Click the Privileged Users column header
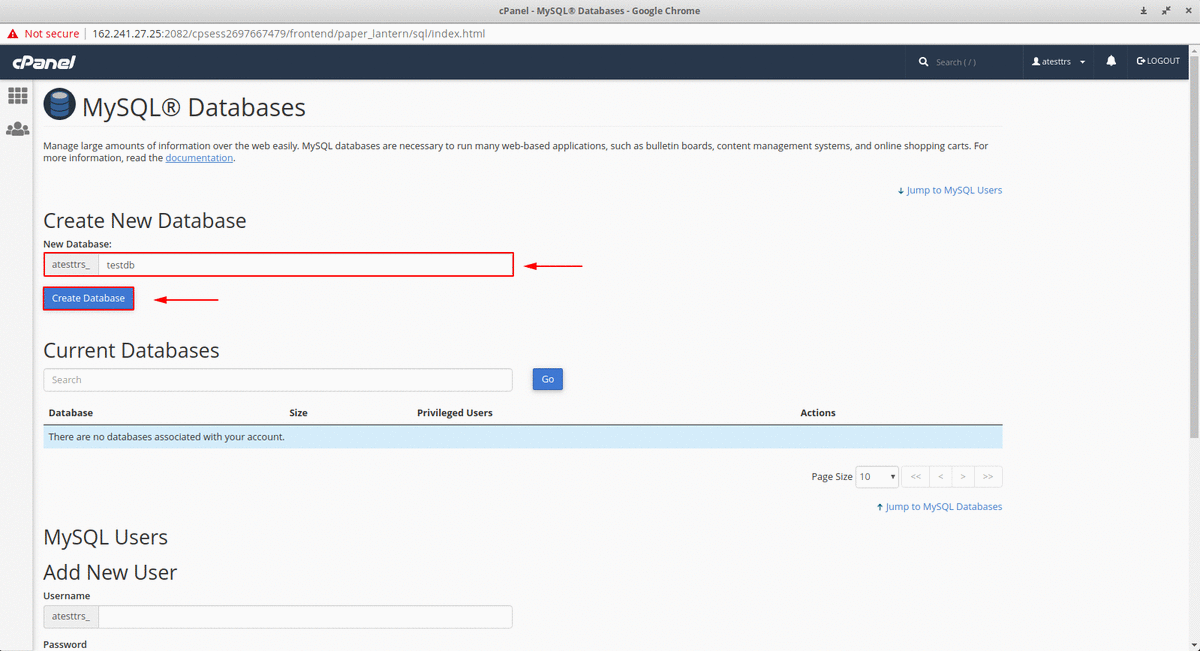 click(x=455, y=413)
